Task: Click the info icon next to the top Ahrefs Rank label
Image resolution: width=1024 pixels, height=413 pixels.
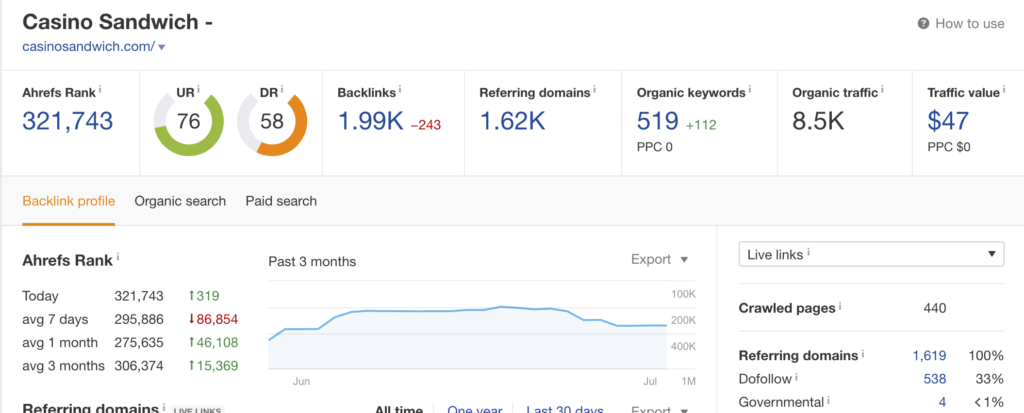Action: 100,90
